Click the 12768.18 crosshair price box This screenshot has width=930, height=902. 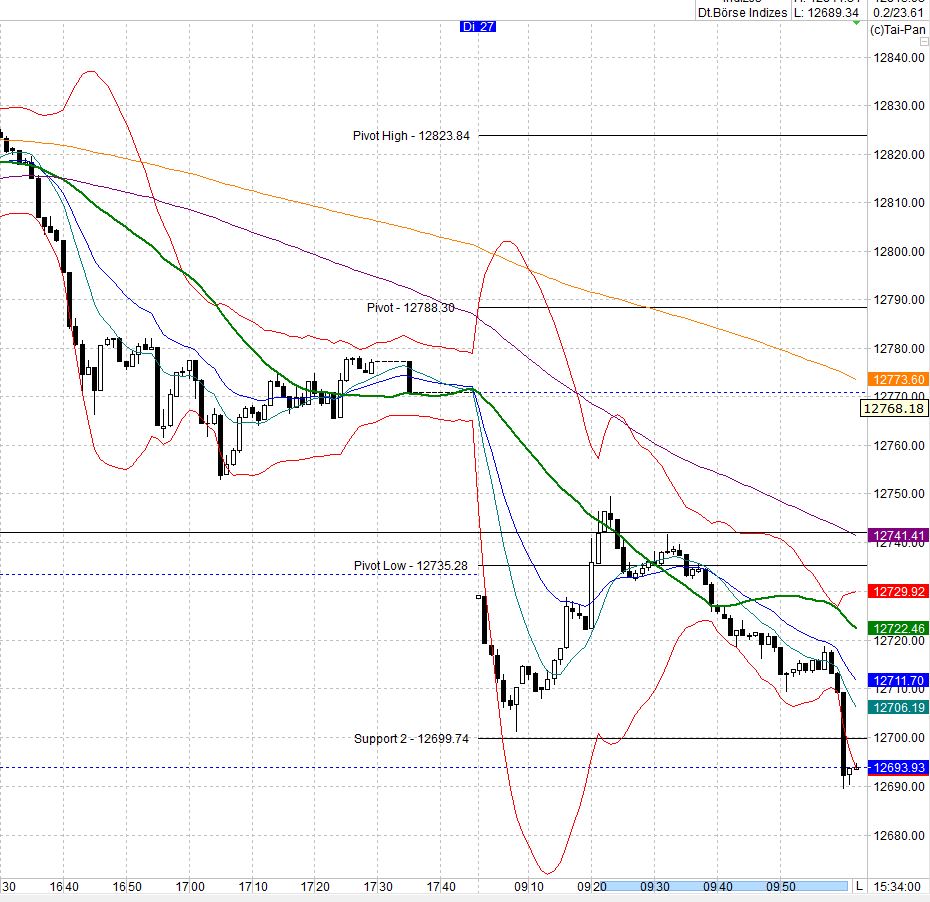point(894,409)
